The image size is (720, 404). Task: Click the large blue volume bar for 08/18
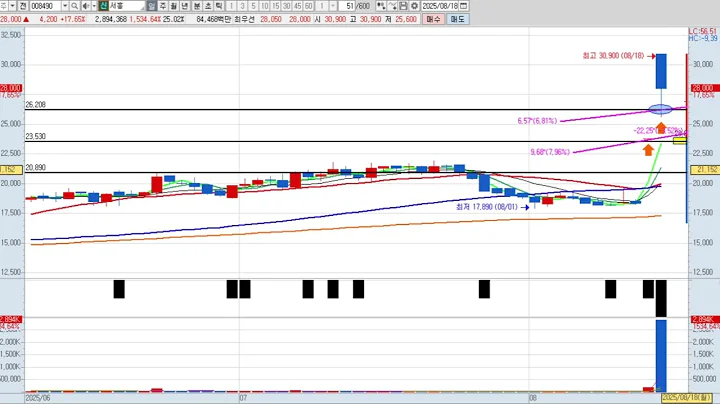tap(661, 356)
